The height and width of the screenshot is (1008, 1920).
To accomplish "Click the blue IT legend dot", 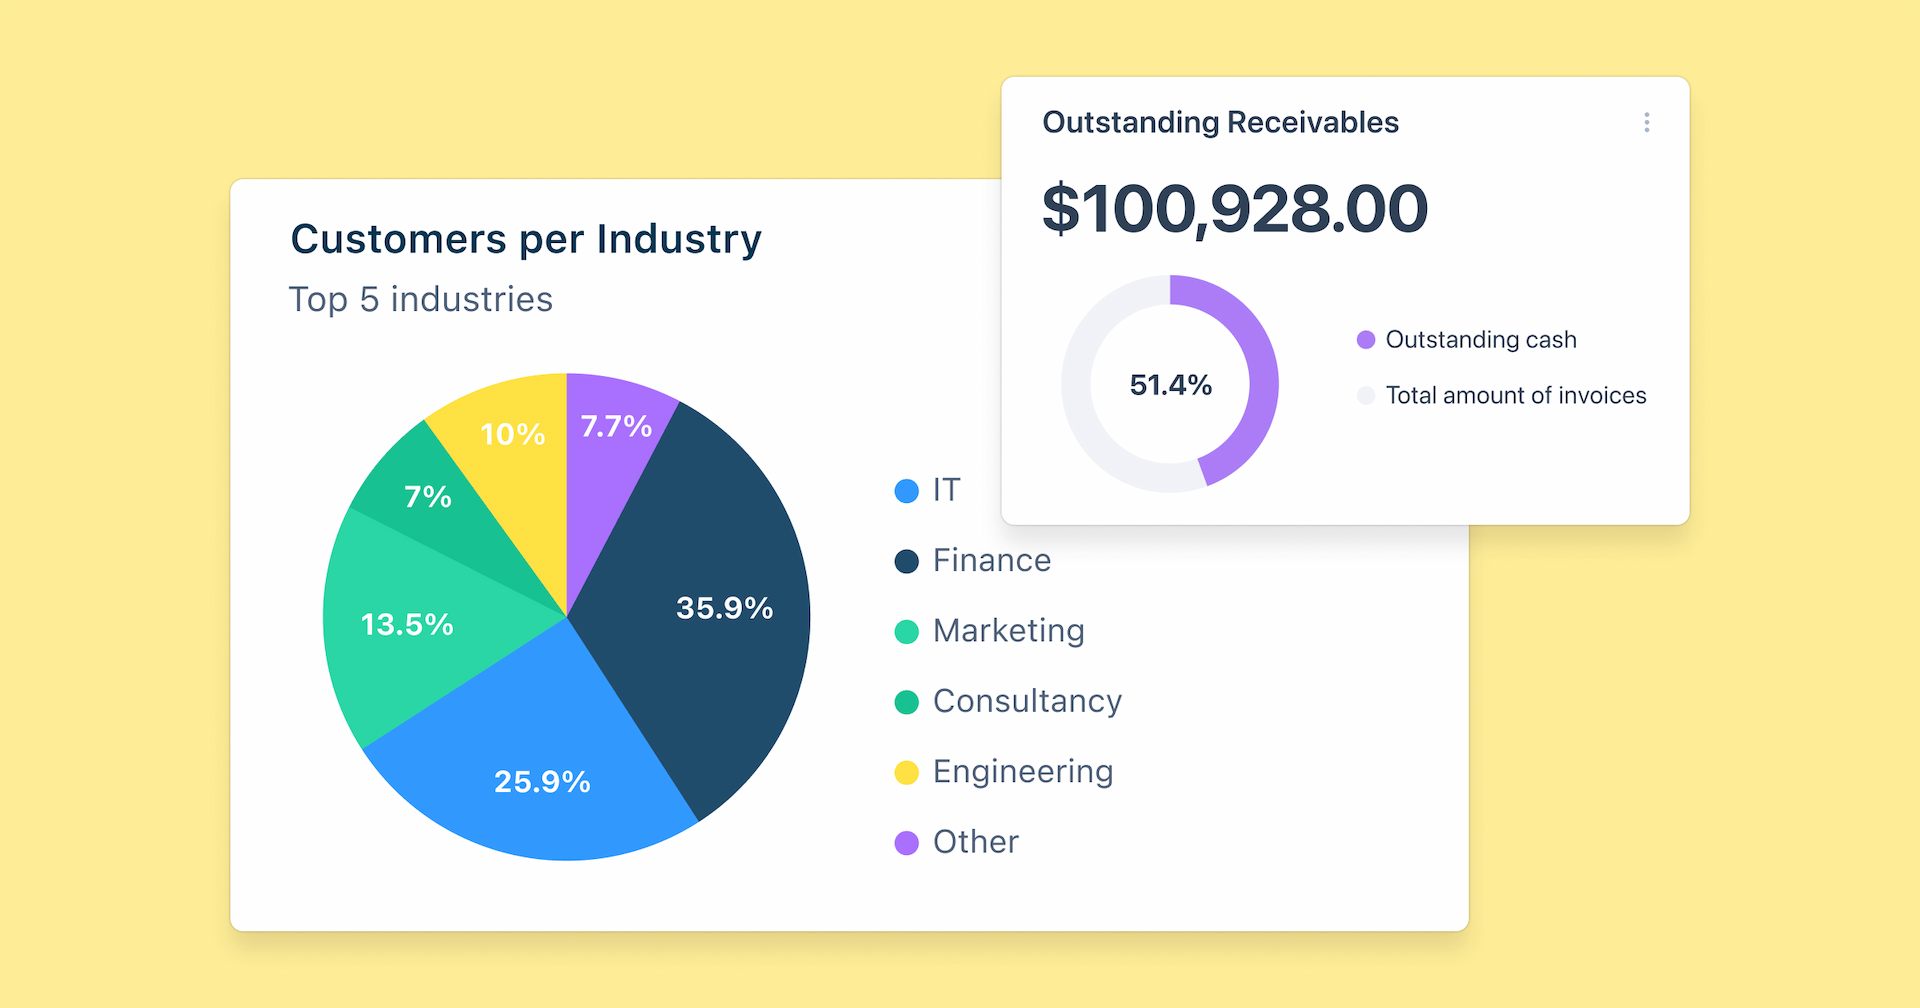I will [x=906, y=491].
